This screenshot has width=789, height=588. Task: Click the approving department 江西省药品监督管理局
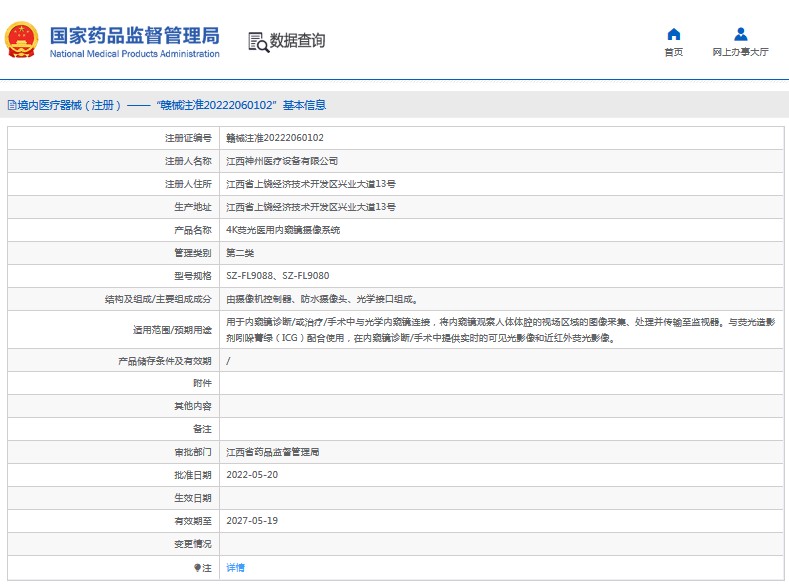(x=272, y=452)
